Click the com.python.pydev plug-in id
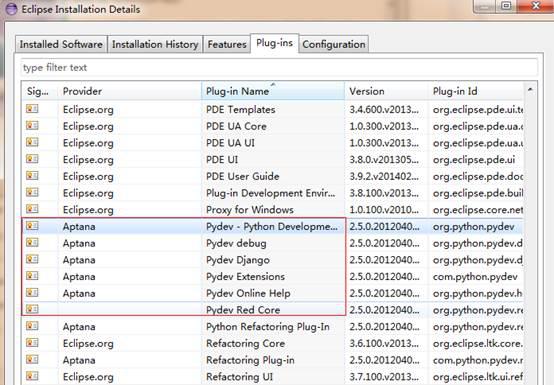Image resolution: width=554 pixels, height=385 pixels. pos(475,277)
